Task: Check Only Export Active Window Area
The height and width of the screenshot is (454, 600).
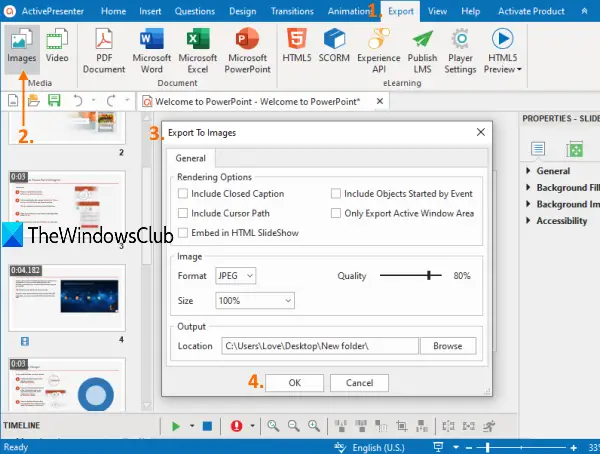Action: coord(336,213)
